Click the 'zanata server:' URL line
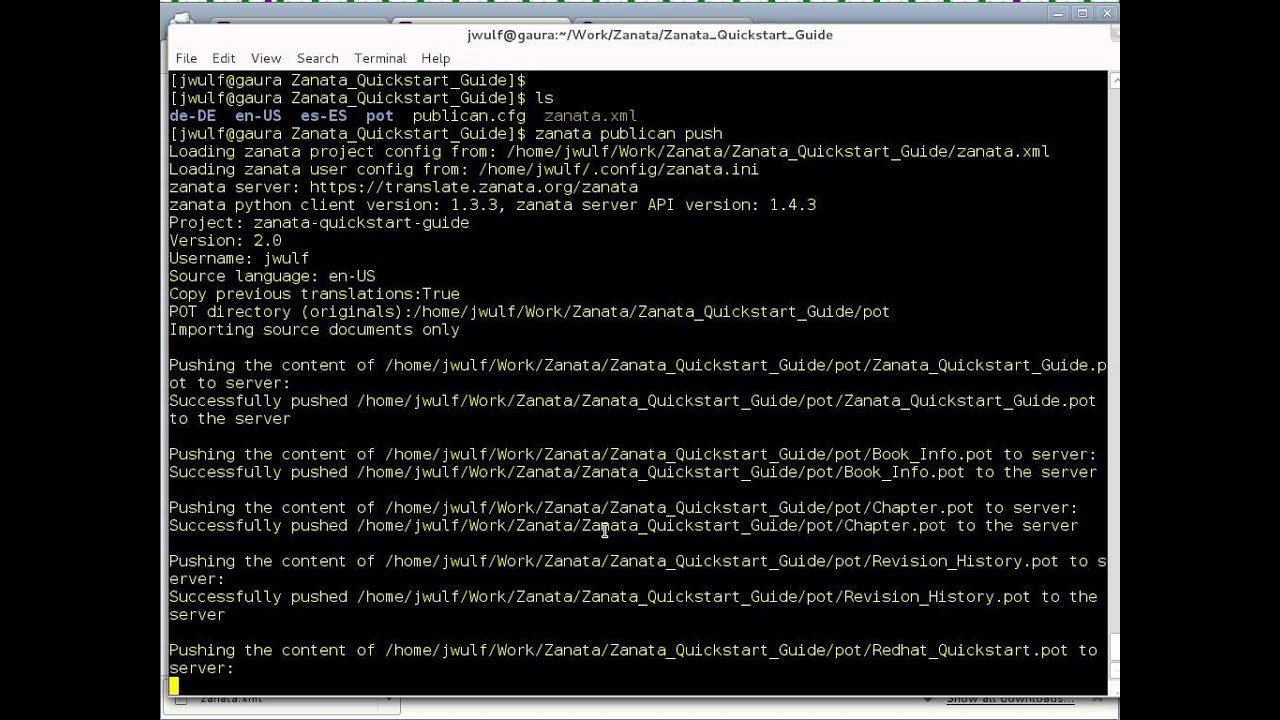The image size is (1280, 720). pos(403,187)
